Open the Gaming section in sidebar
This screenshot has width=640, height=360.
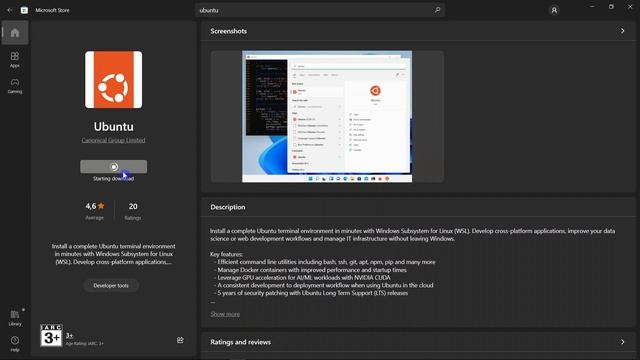(15, 86)
